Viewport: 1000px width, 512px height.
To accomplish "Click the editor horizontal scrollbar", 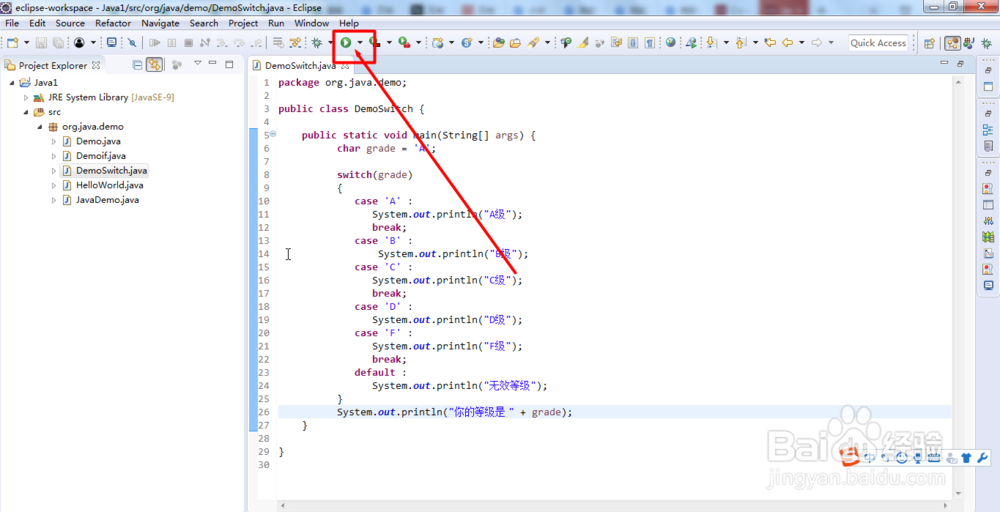I will [615, 504].
